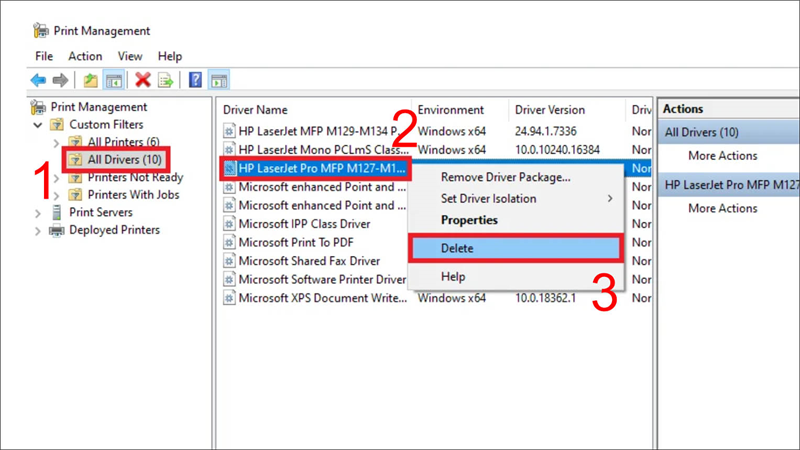Open the File menu

(x=44, y=56)
